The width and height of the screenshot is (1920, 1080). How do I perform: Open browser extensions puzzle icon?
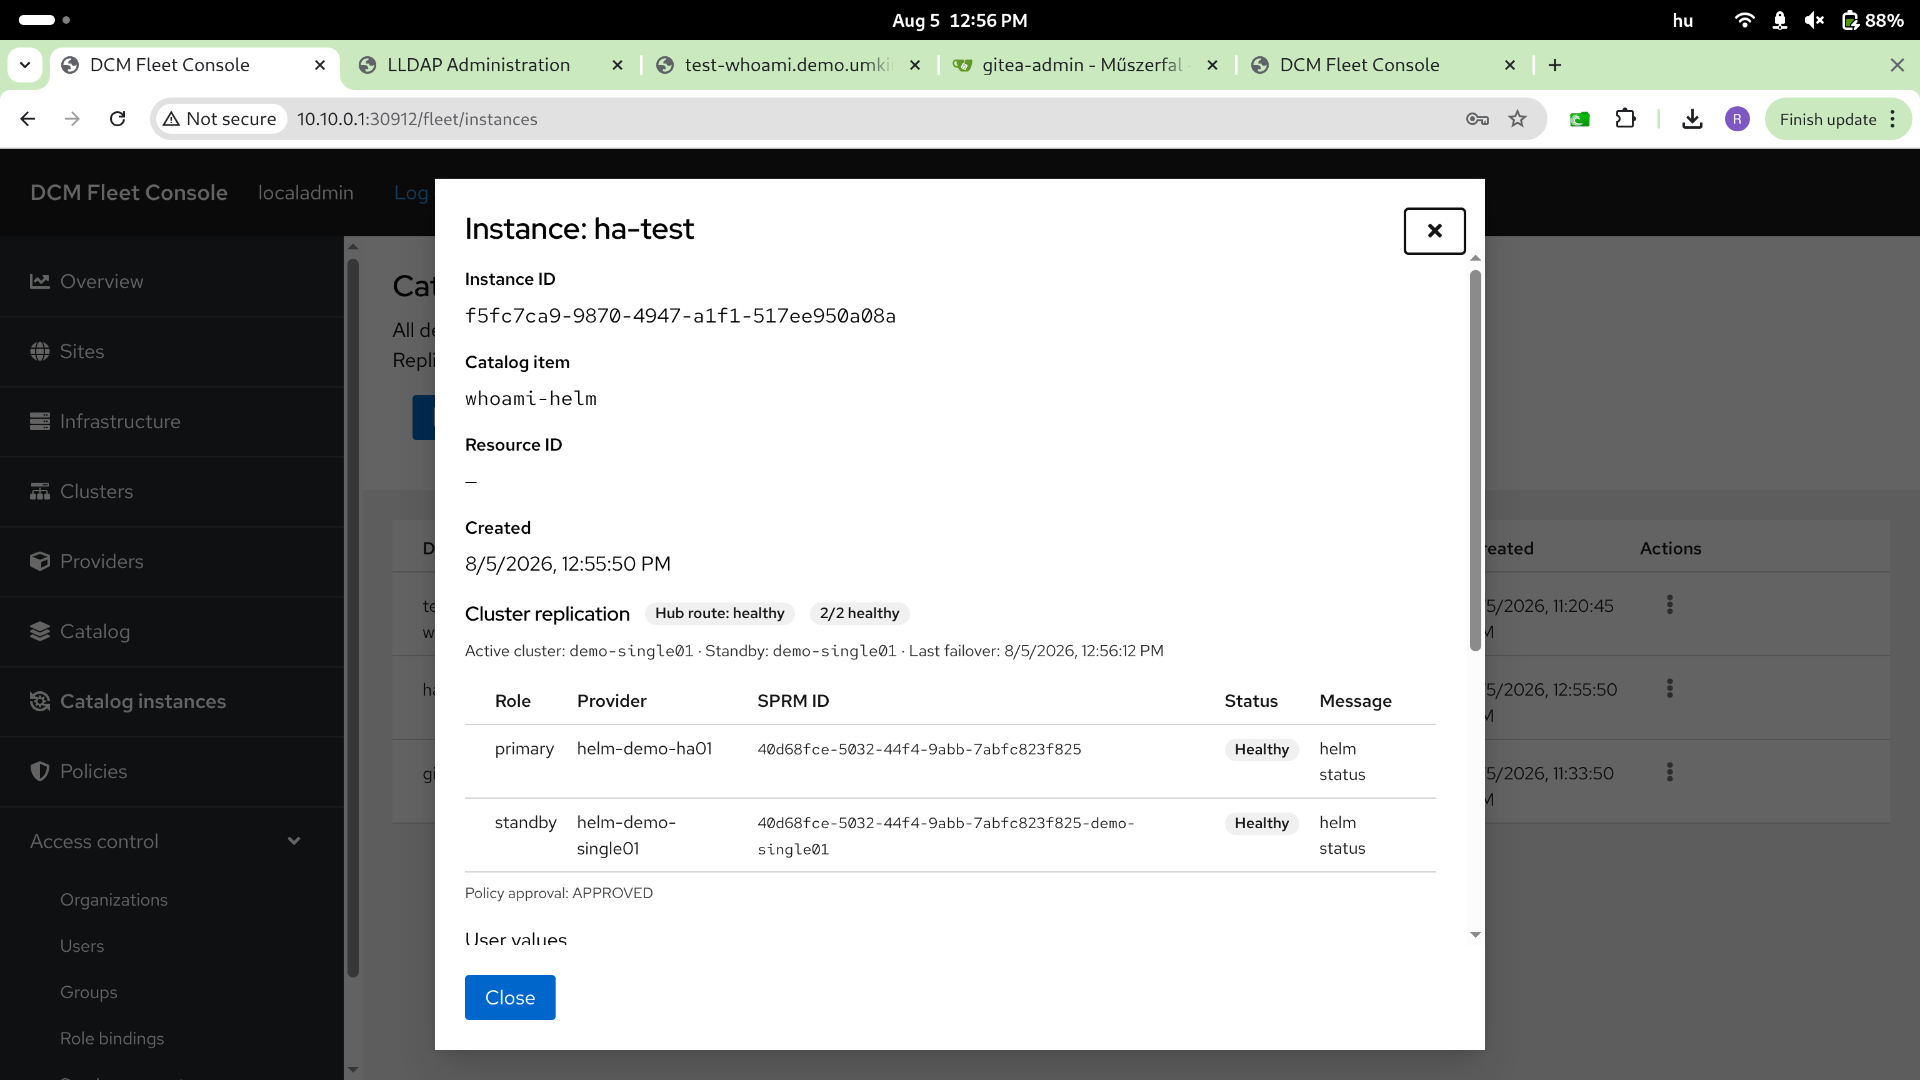[1626, 119]
